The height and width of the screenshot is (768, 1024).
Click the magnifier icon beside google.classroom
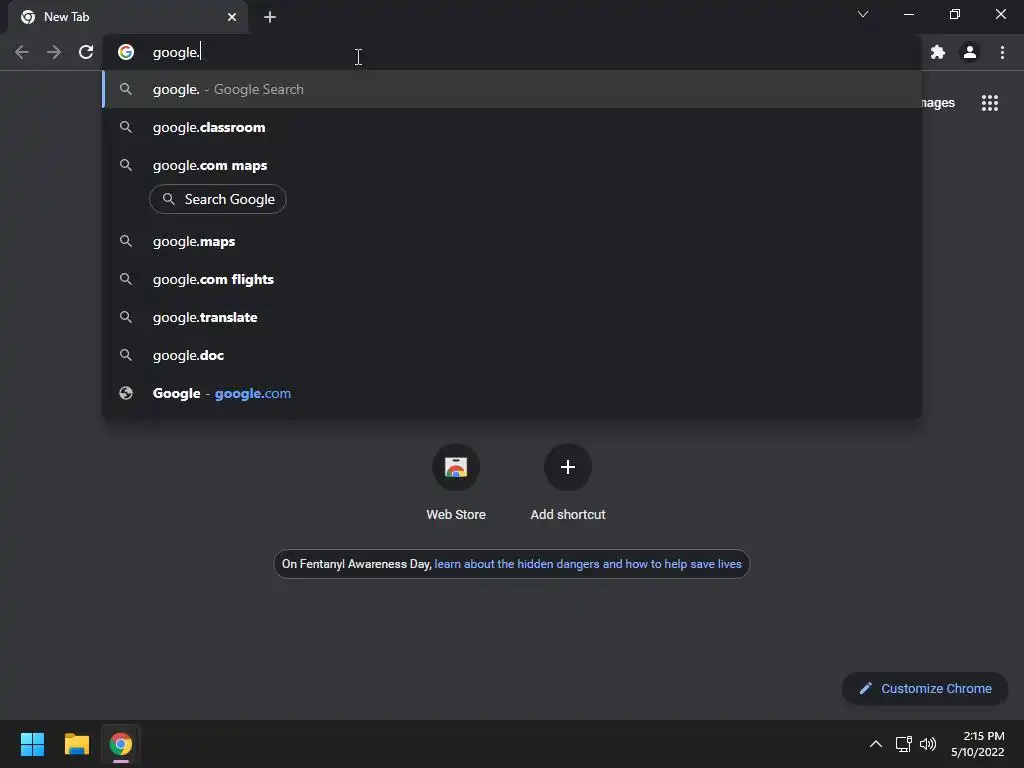(126, 127)
